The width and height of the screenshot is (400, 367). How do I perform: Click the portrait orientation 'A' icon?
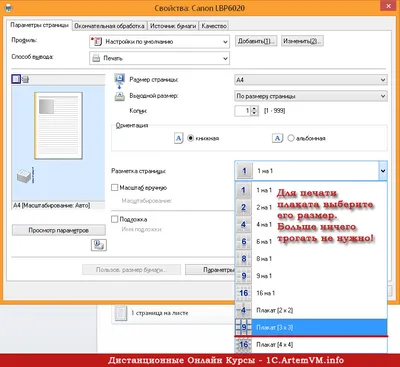[179, 138]
